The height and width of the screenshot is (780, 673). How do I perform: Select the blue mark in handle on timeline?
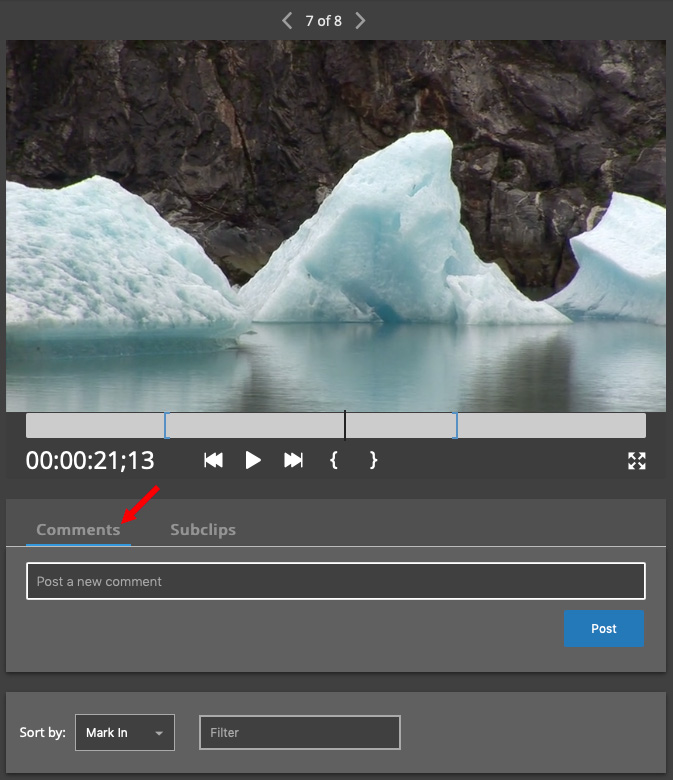coord(167,425)
